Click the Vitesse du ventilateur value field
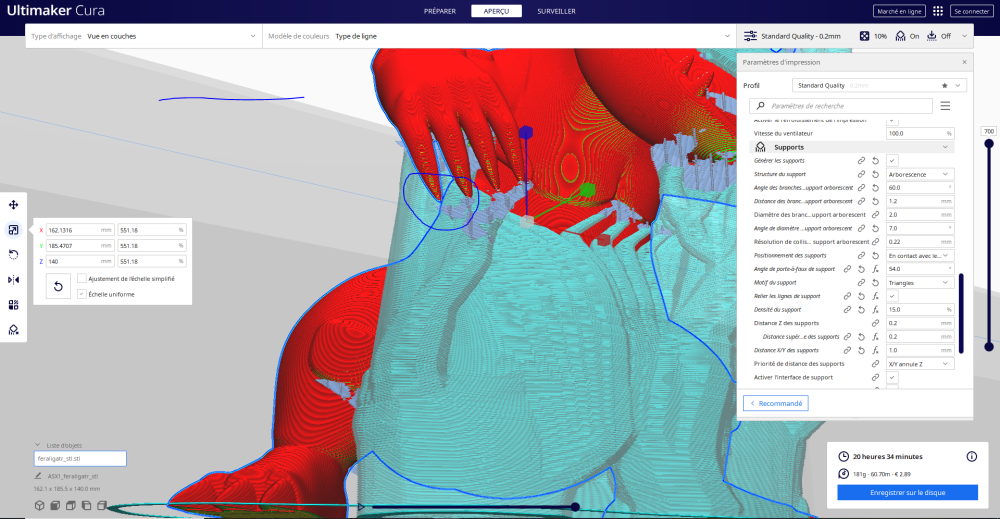 (x=920, y=133)
